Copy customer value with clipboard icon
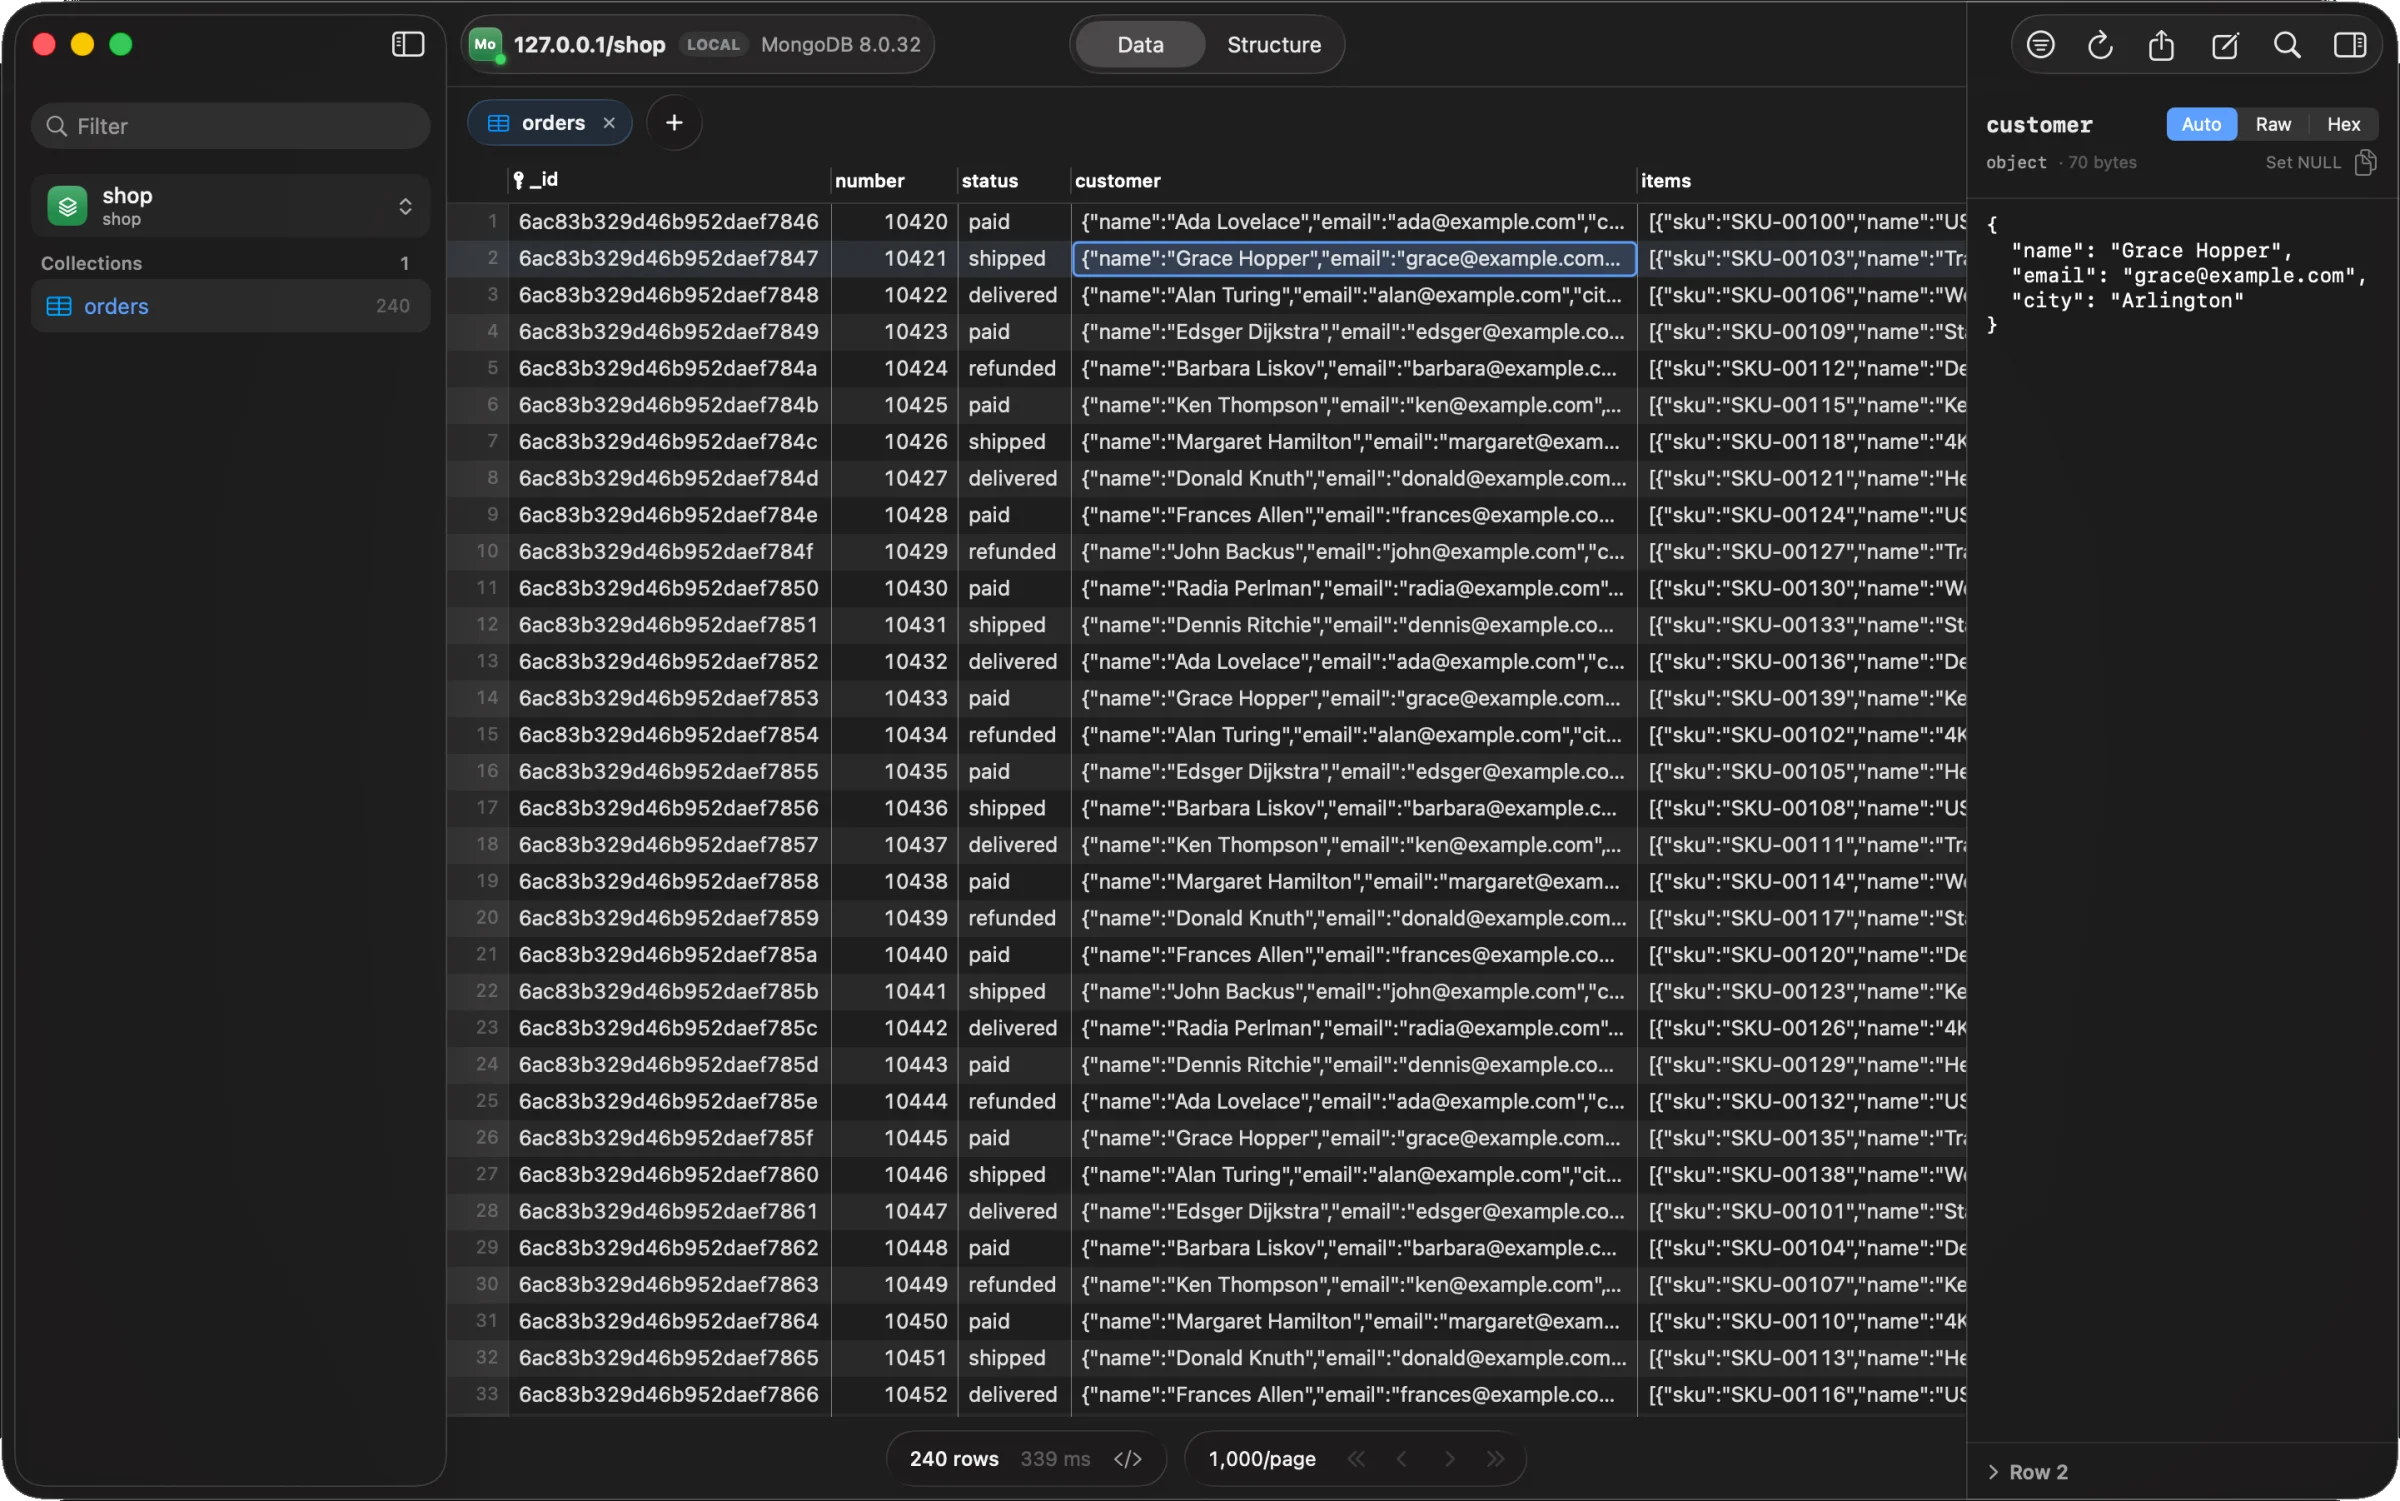This screenshot has height=1501, width=2400. tap(2365, 162)
